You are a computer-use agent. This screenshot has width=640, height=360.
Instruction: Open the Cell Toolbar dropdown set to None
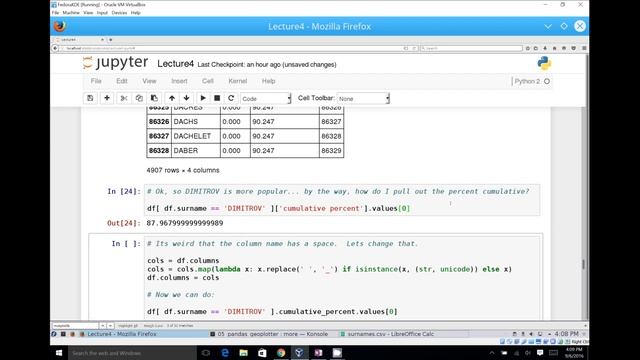363,98
